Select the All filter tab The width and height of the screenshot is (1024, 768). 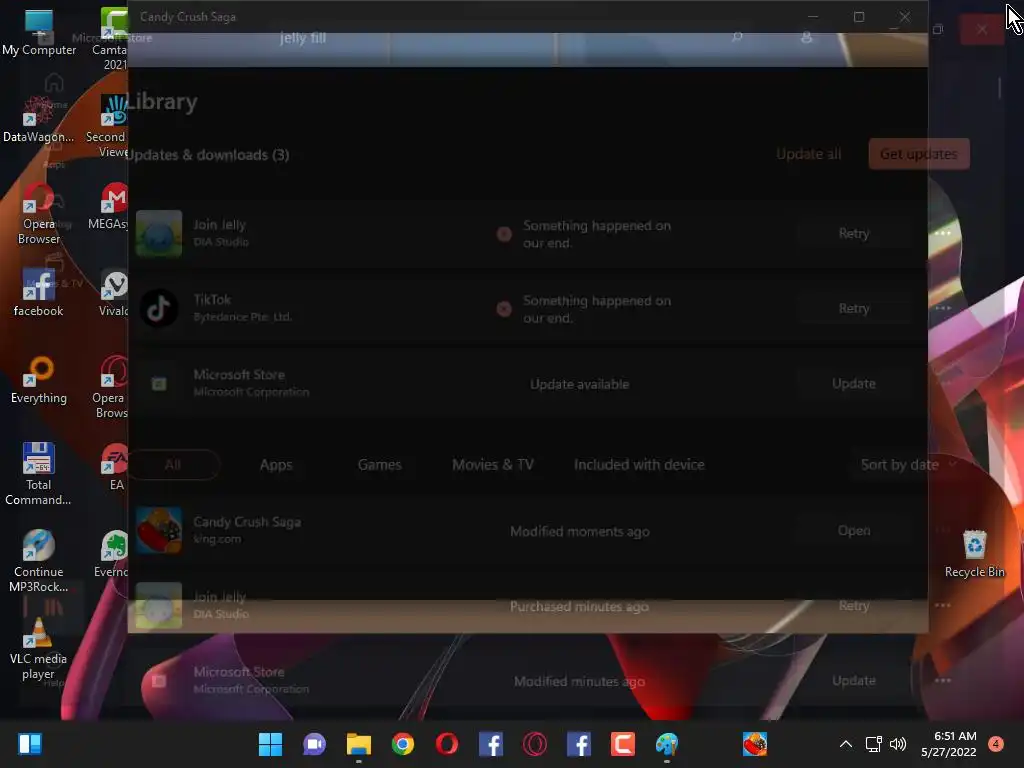(x=173, y=464)
